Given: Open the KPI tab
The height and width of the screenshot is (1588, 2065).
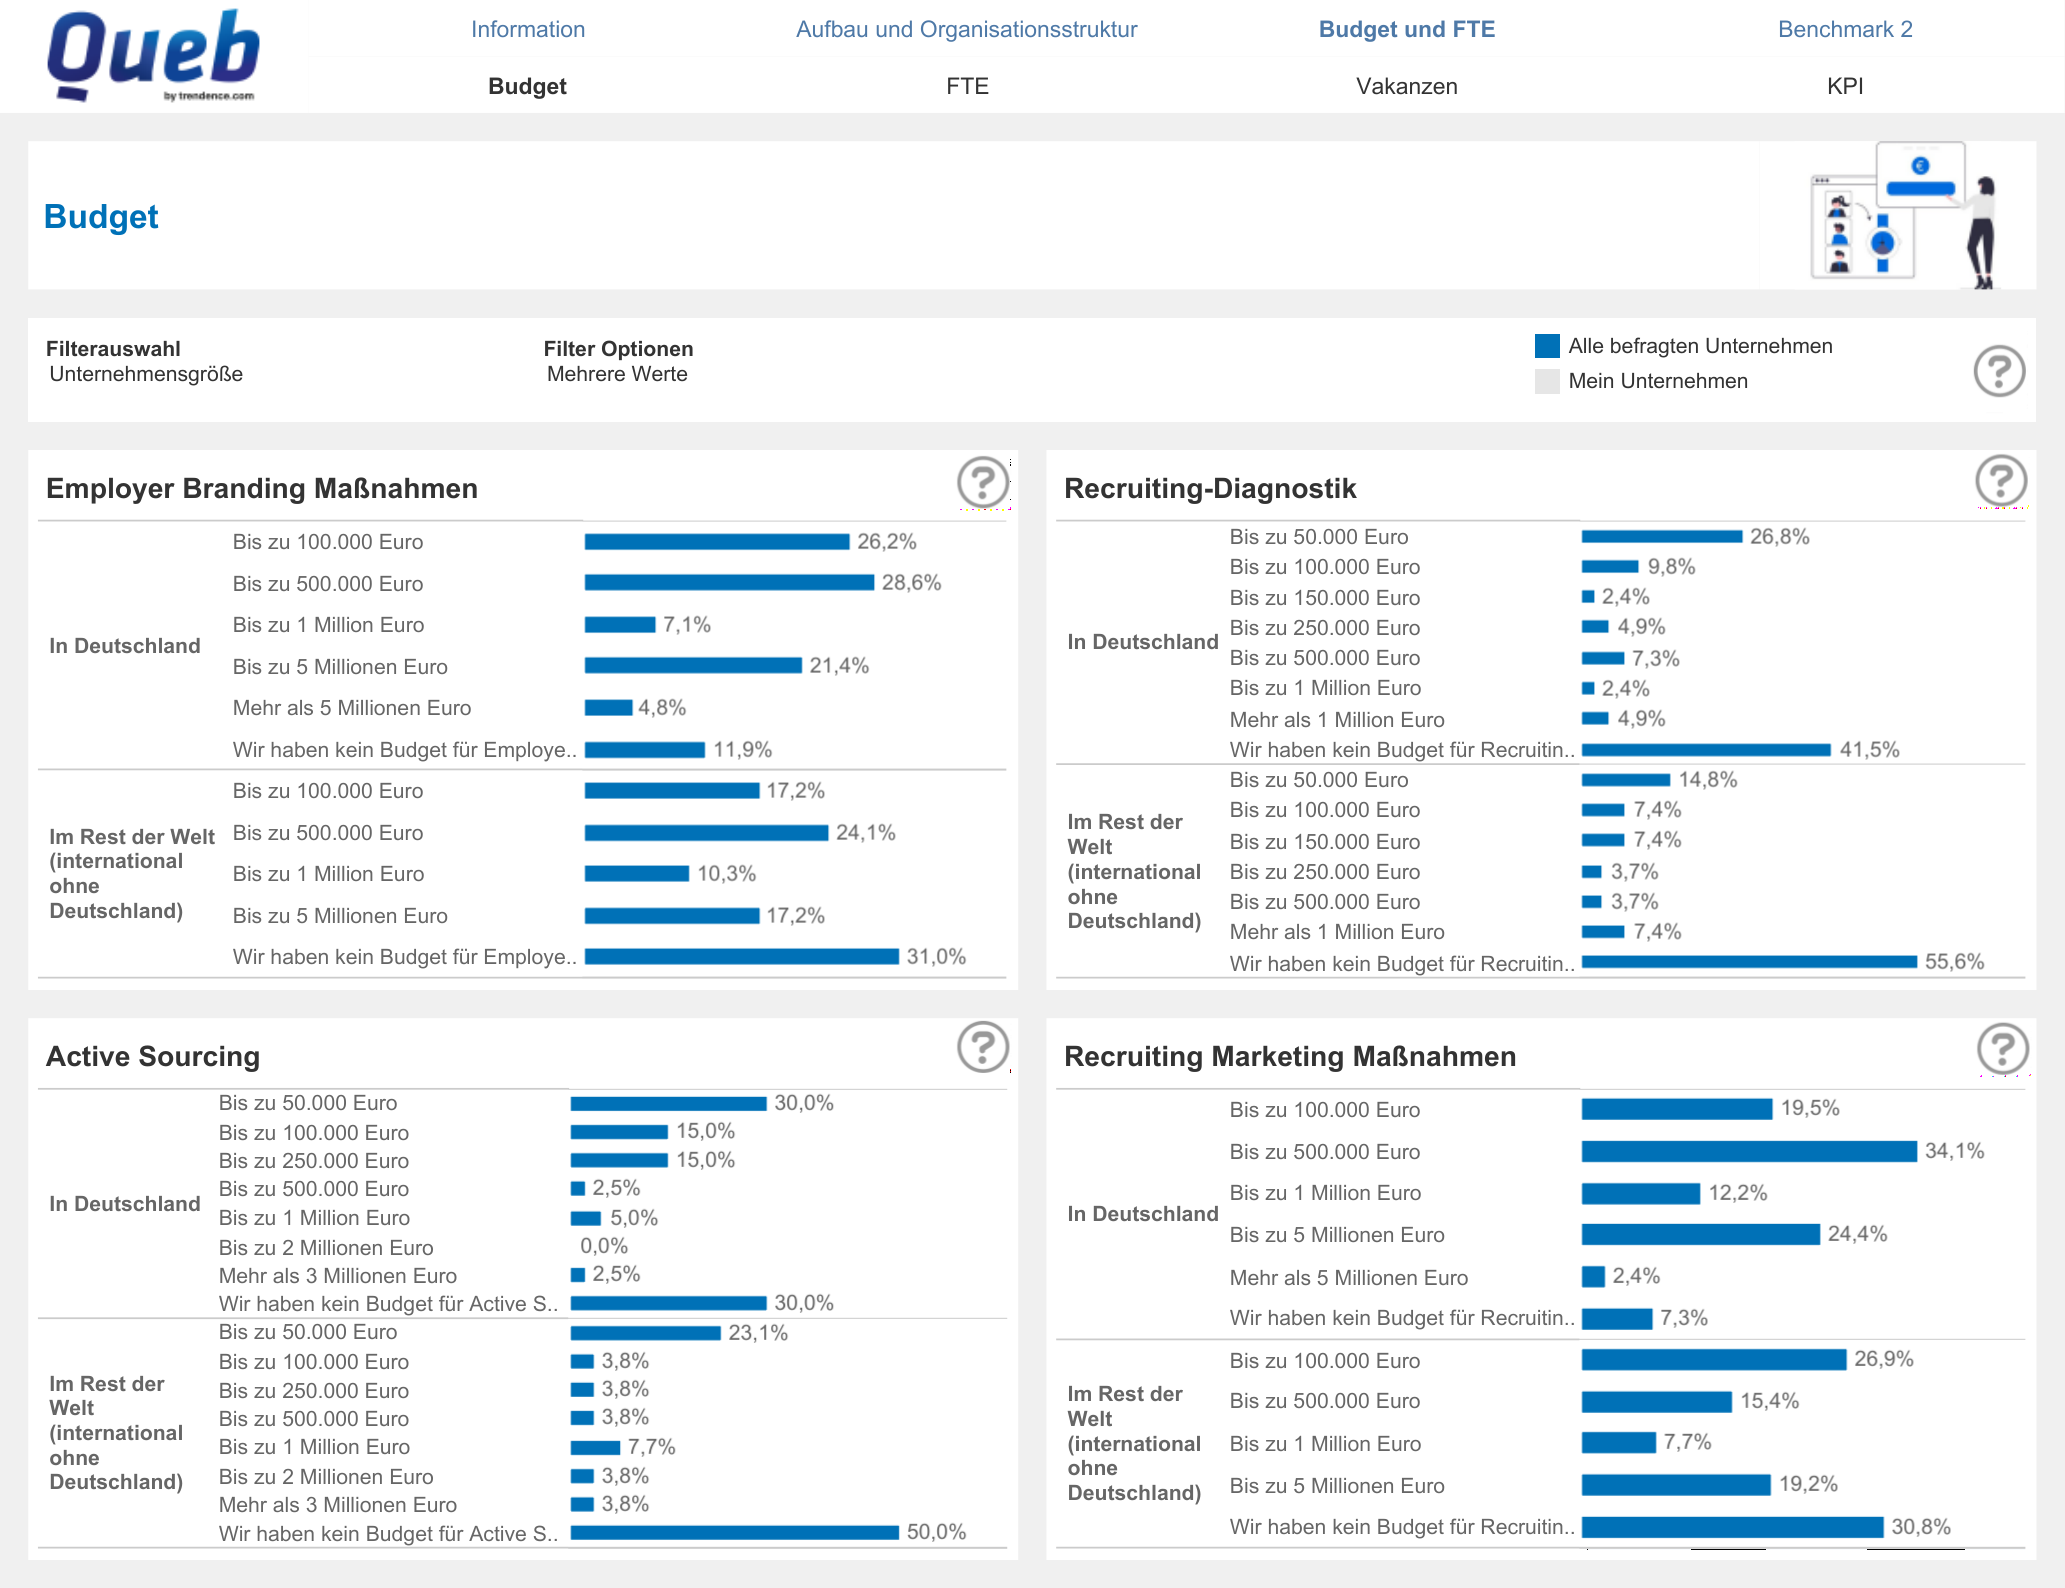Looking at the screenshot, I should 1846,86.
